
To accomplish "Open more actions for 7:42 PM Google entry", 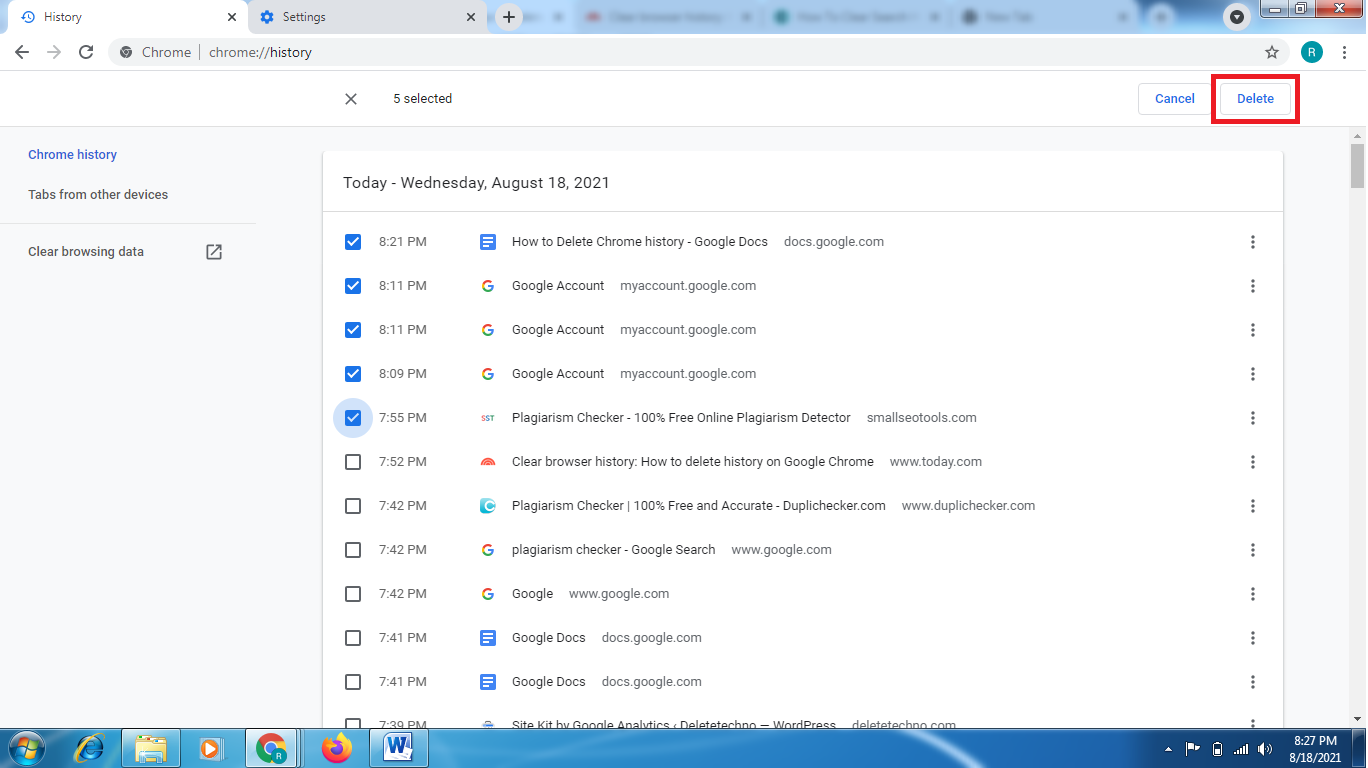I will click(x=1253, y=594).
